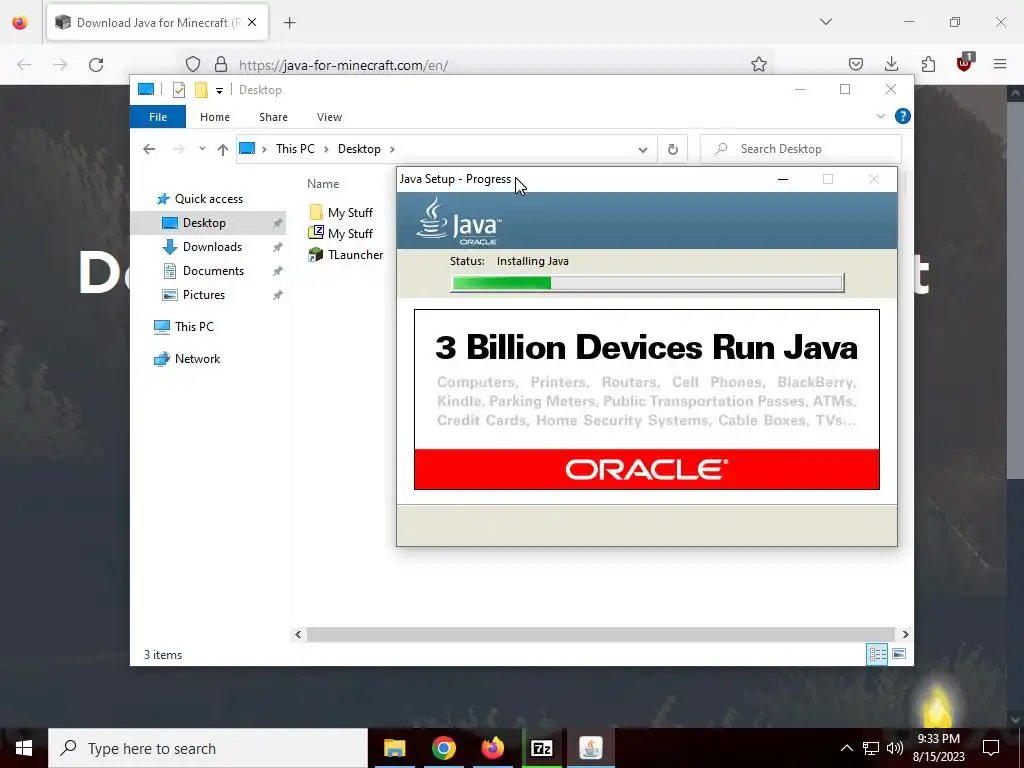
Task: Show hidden system tray icons
Action: tap(846, 748)
